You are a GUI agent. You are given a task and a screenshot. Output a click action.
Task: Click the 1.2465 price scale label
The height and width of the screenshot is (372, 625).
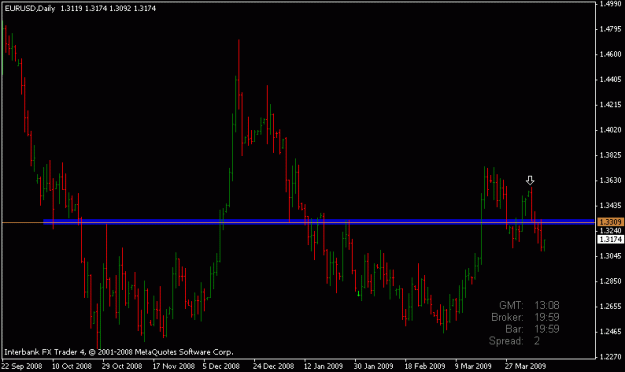[x=610, y=332]
